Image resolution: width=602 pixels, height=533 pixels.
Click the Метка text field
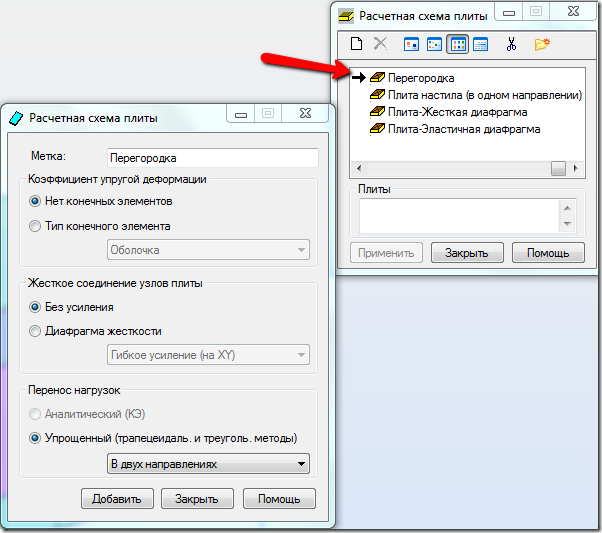[x=213, y=158]
